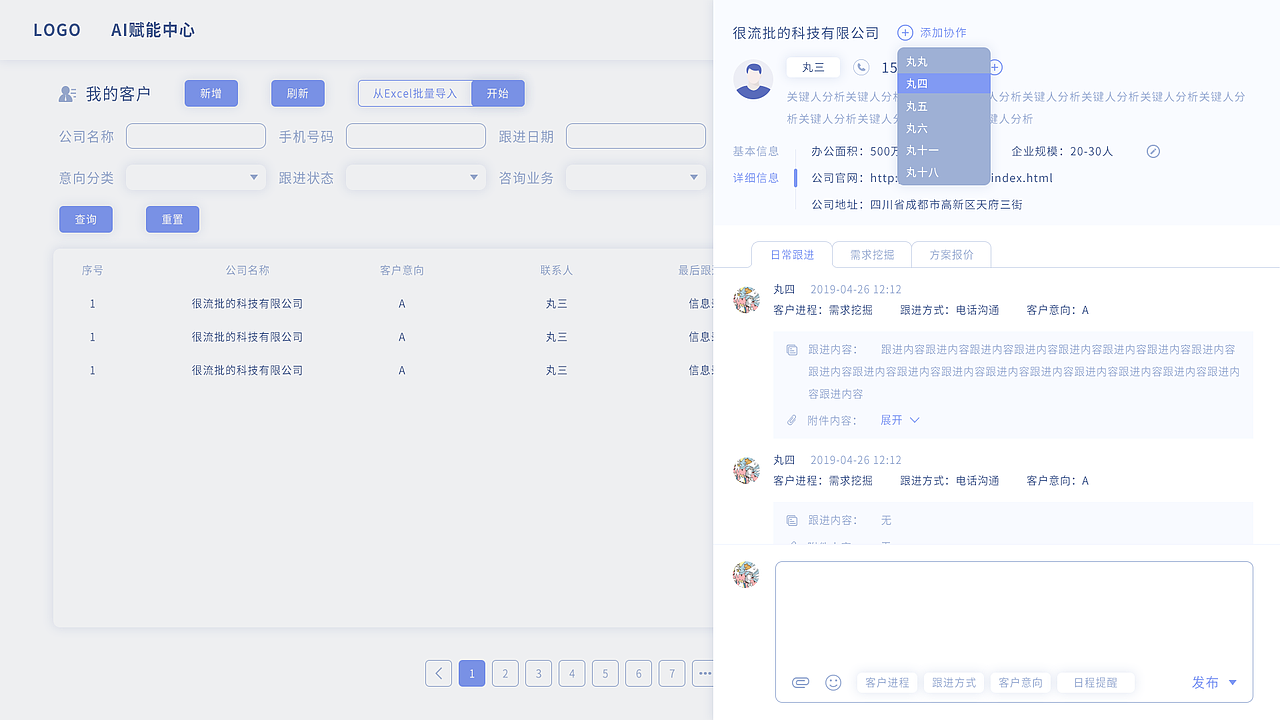Select 丸五 from the collaborator list

918,105
